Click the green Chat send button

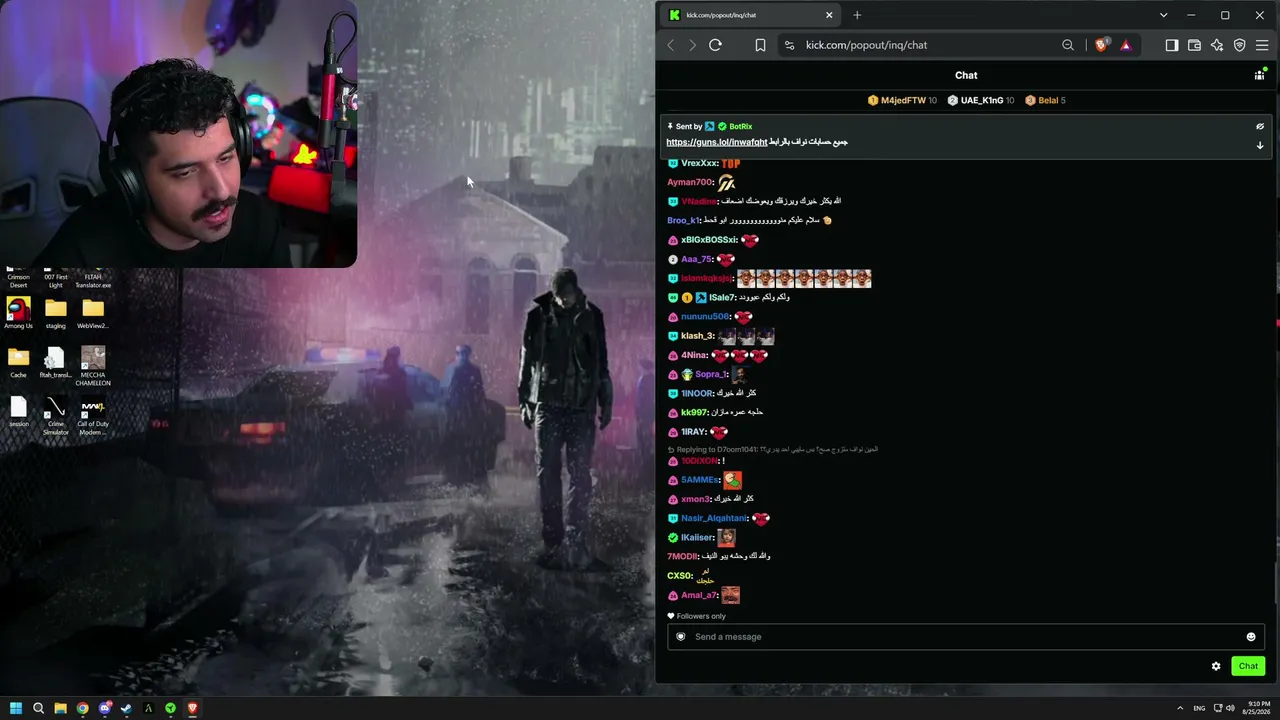point(1248,666)
